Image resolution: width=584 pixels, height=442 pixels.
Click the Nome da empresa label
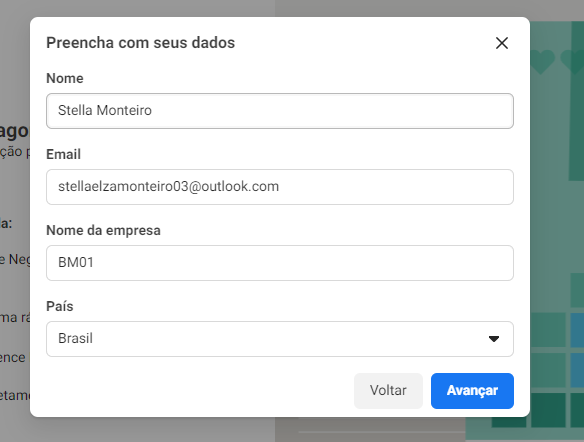coord(103,230)
